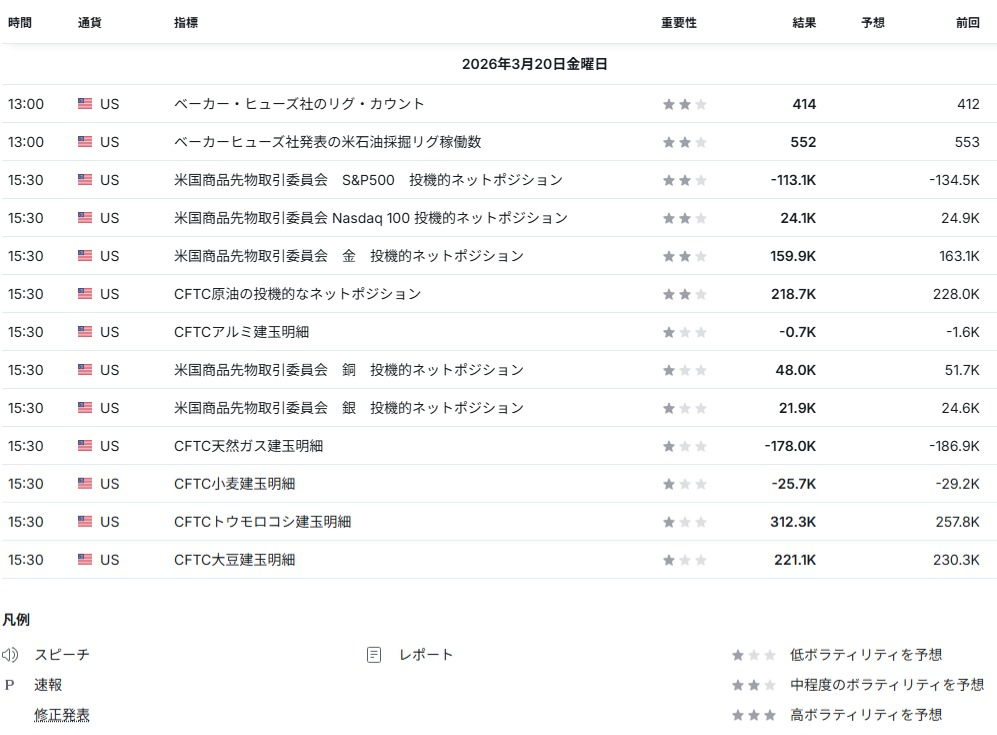This screenshot has width=997, height=735.
Task: Open the Nasdaq 100 投機的ネットポジション event
Action: click(x=370, y=218)
